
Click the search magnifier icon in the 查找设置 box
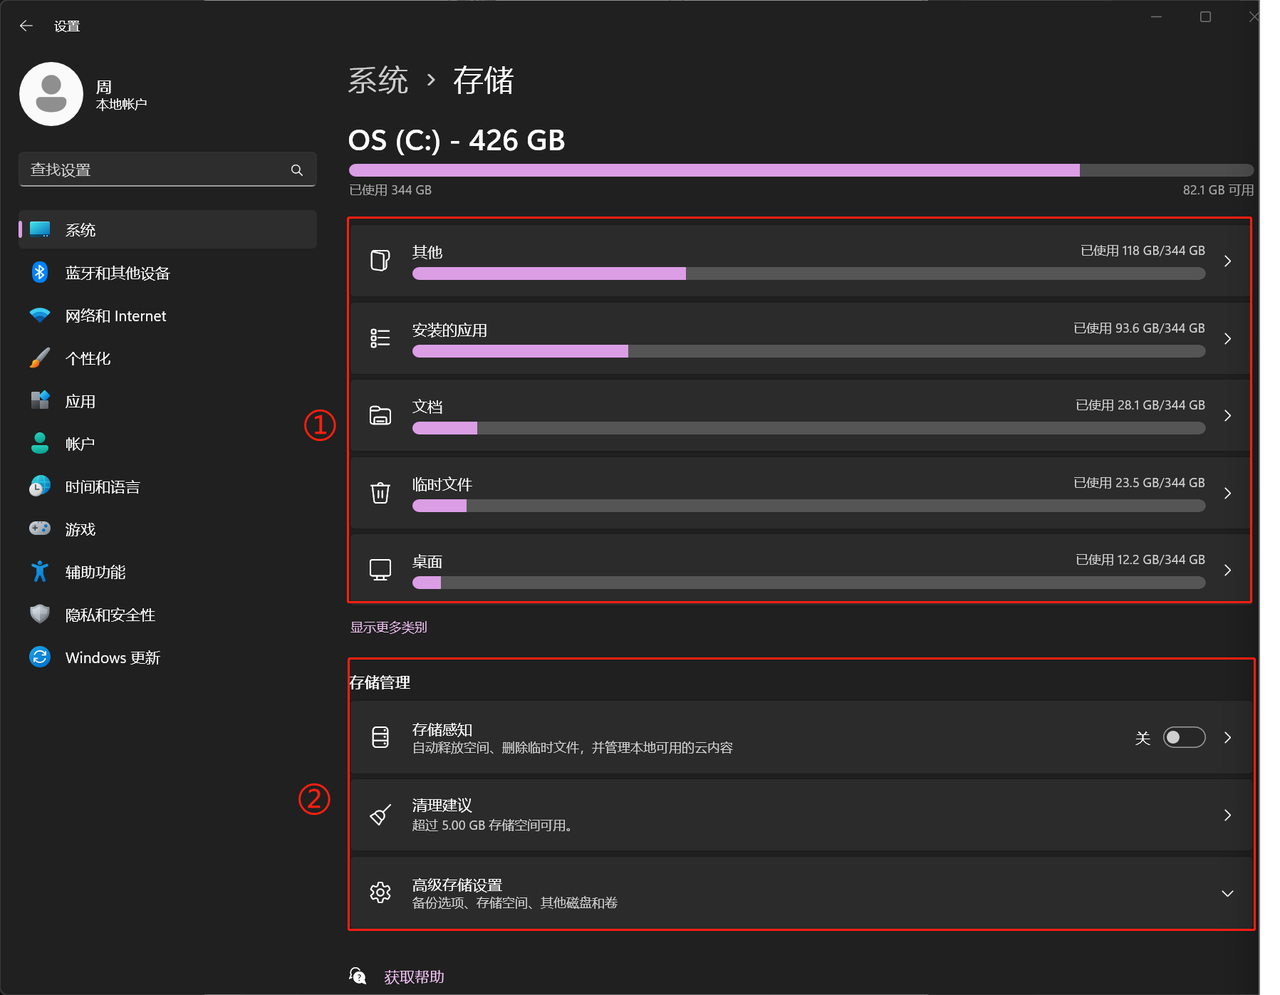click(297, 170)
